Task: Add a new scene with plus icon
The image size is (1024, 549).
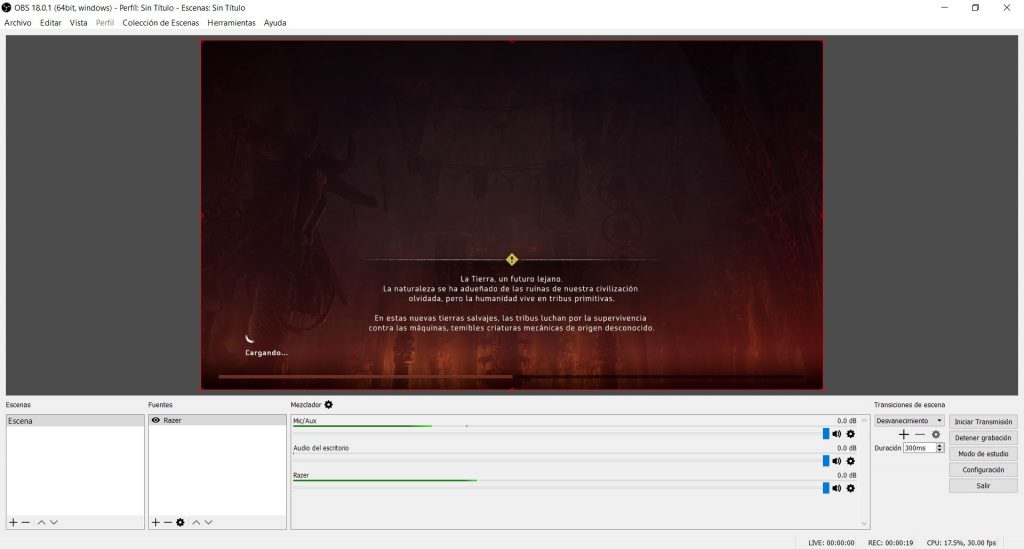Action: [x=13, y=522]
